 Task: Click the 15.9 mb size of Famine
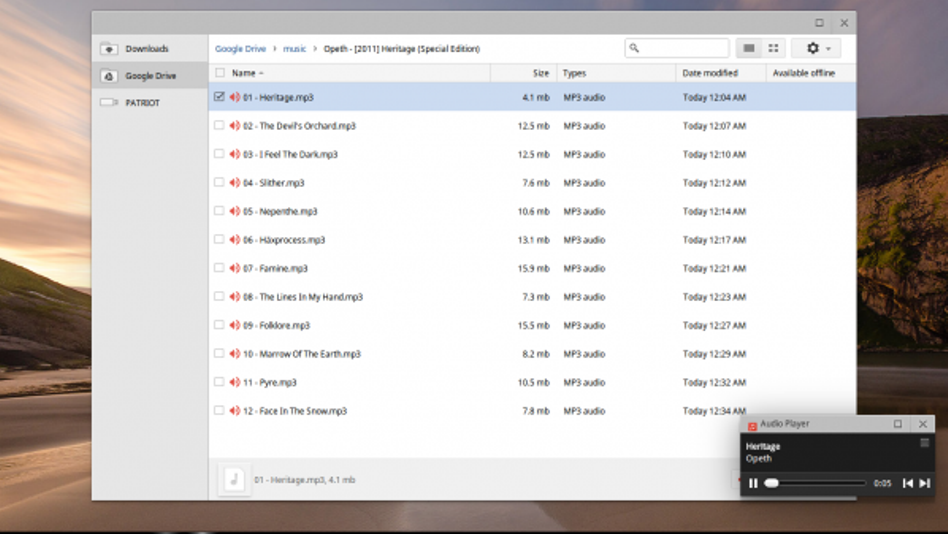tap(533, 268)
